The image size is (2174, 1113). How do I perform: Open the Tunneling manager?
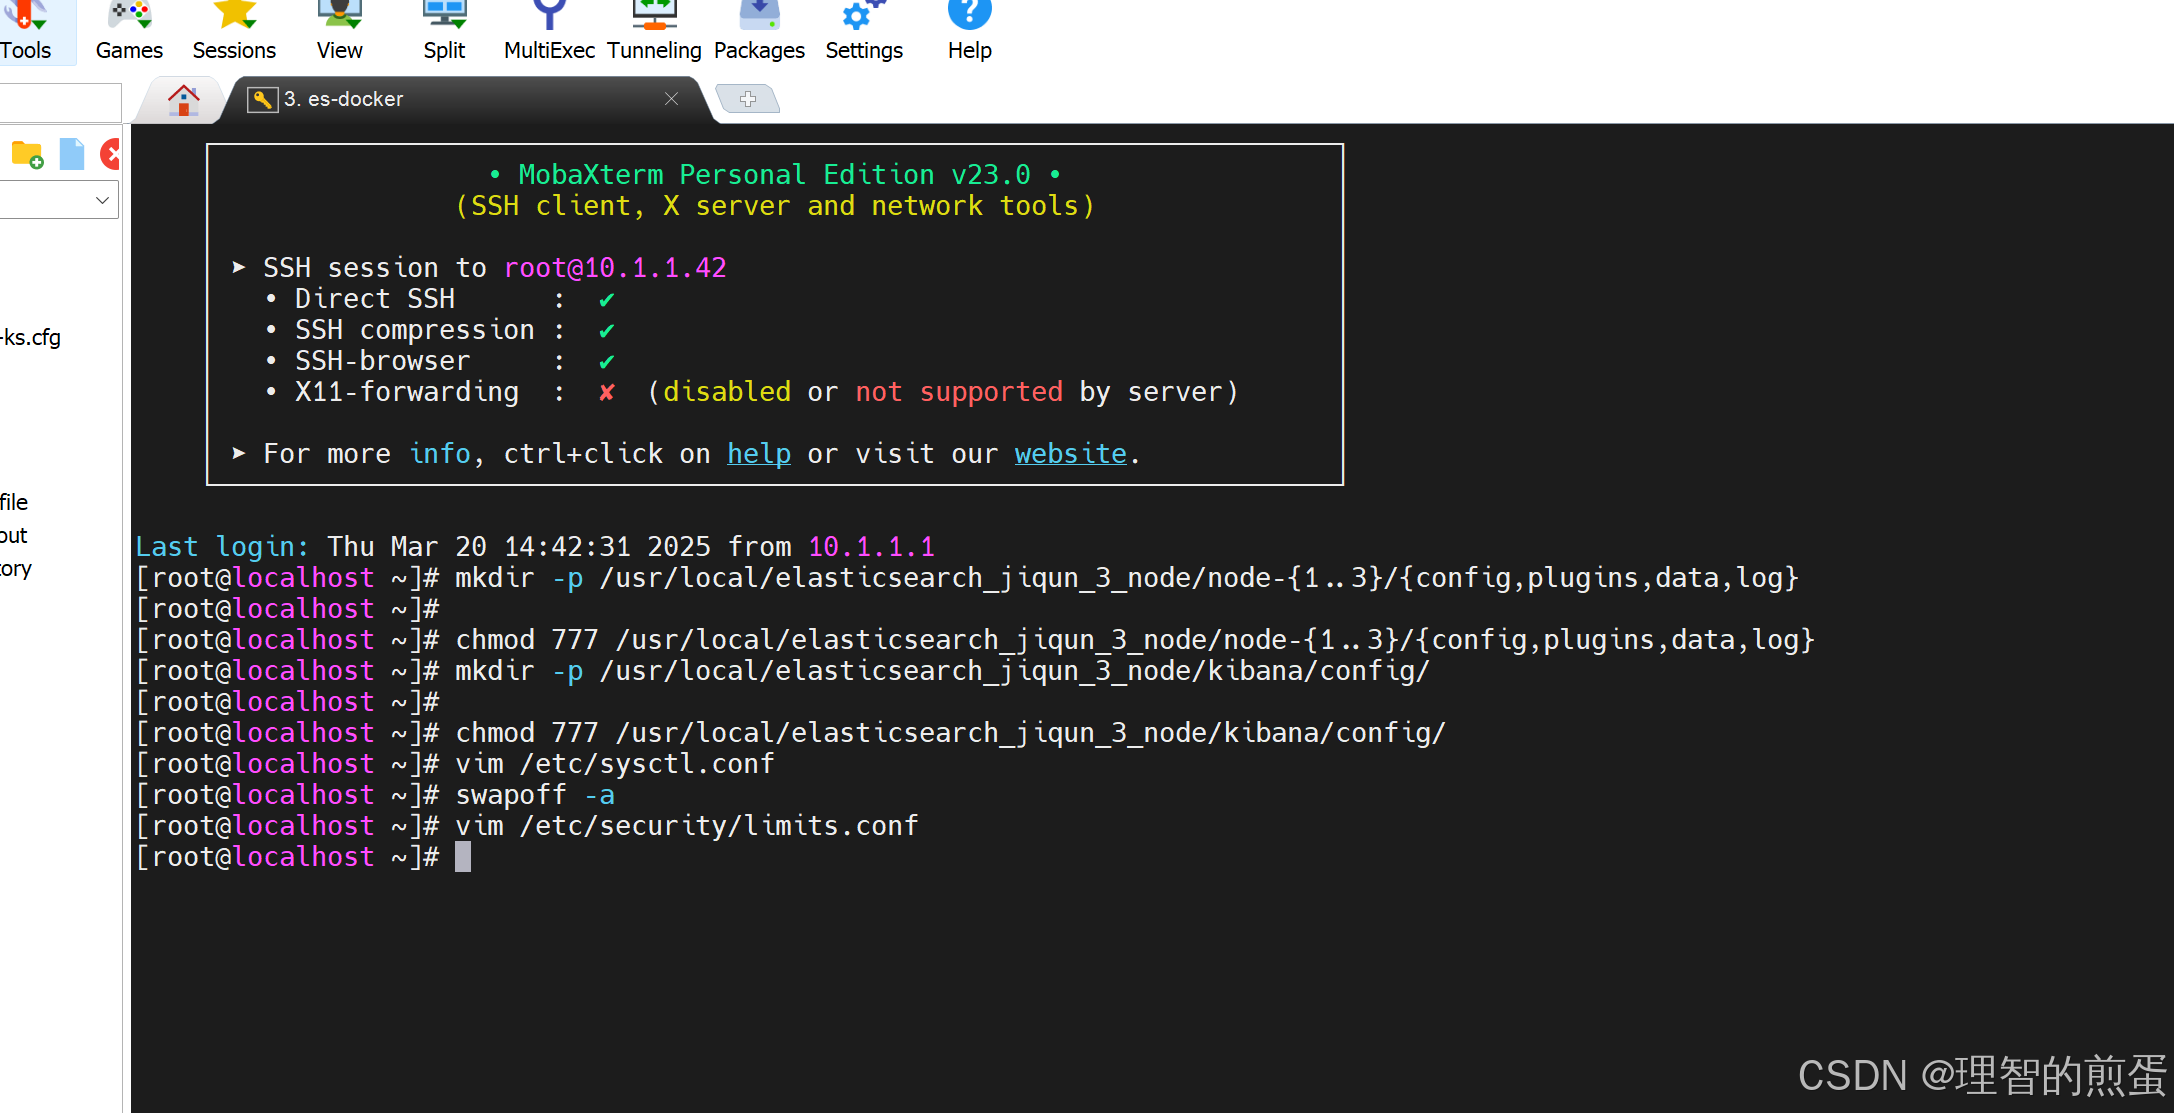pos(654,30)
